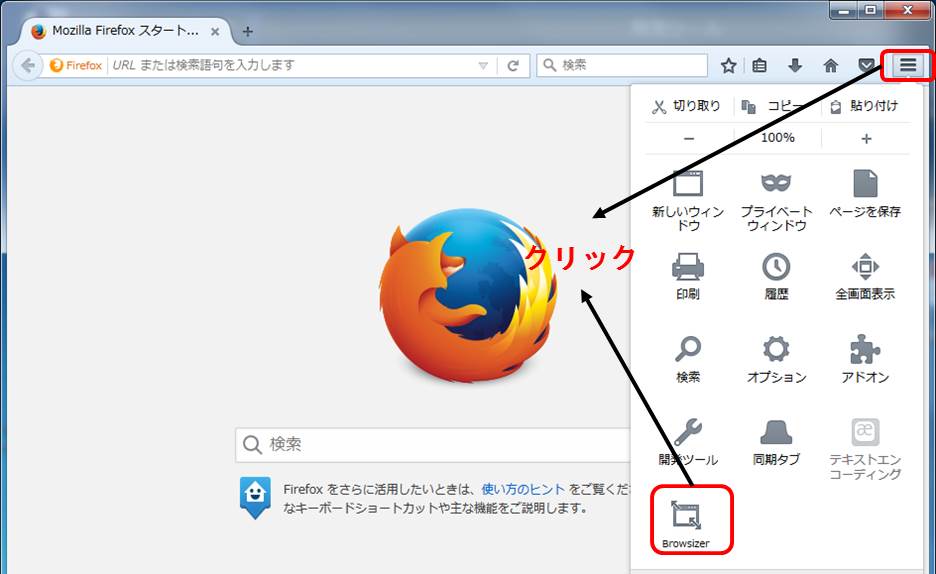Minimize the Firefox window
Viewport: 936px width, 574px height.
(844, 10)
